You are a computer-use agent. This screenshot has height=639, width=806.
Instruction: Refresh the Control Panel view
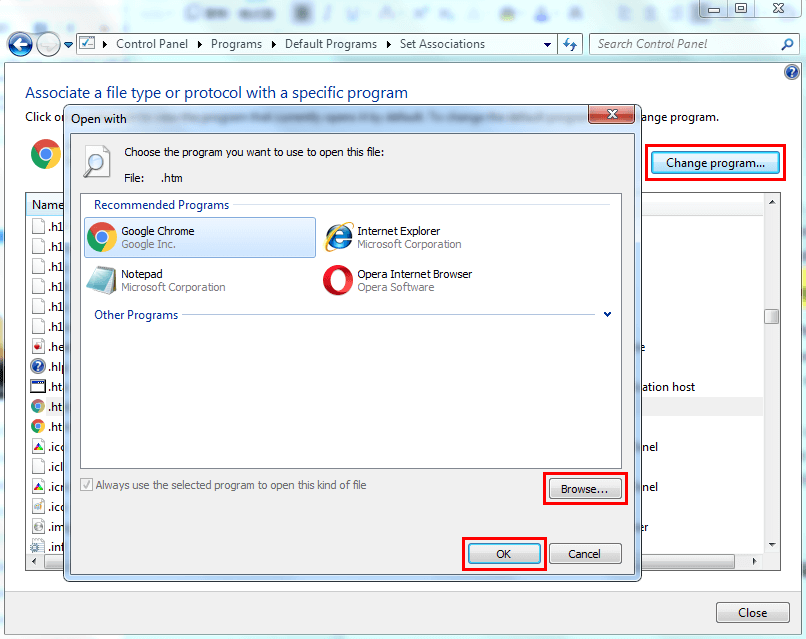coord(570,45)
